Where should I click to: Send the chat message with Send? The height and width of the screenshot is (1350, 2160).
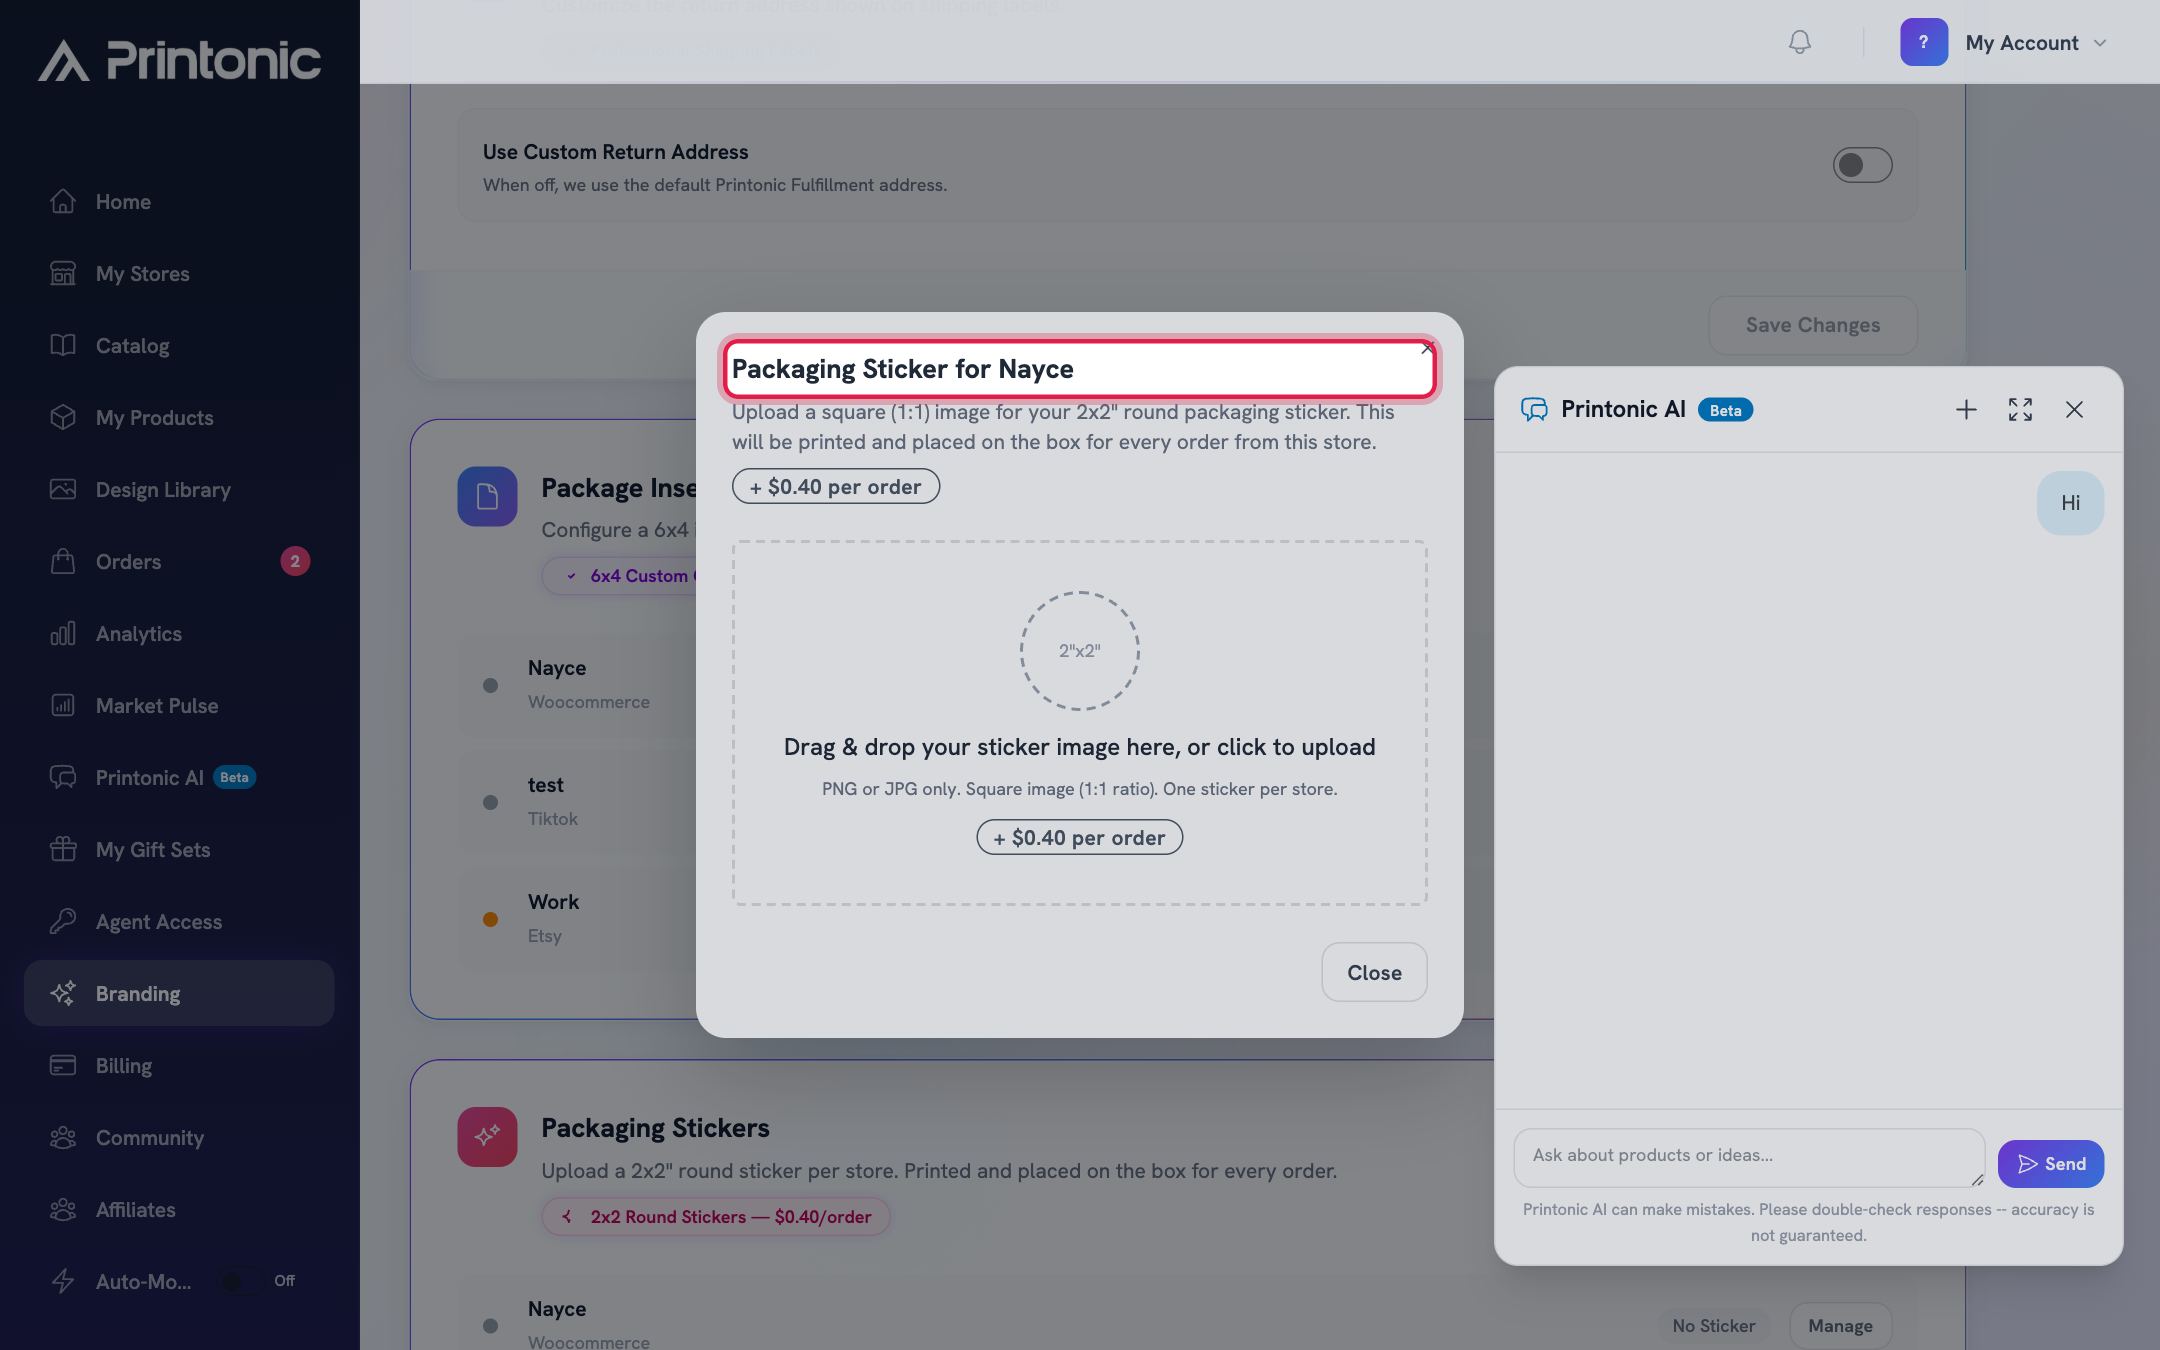point(2050,1164)
